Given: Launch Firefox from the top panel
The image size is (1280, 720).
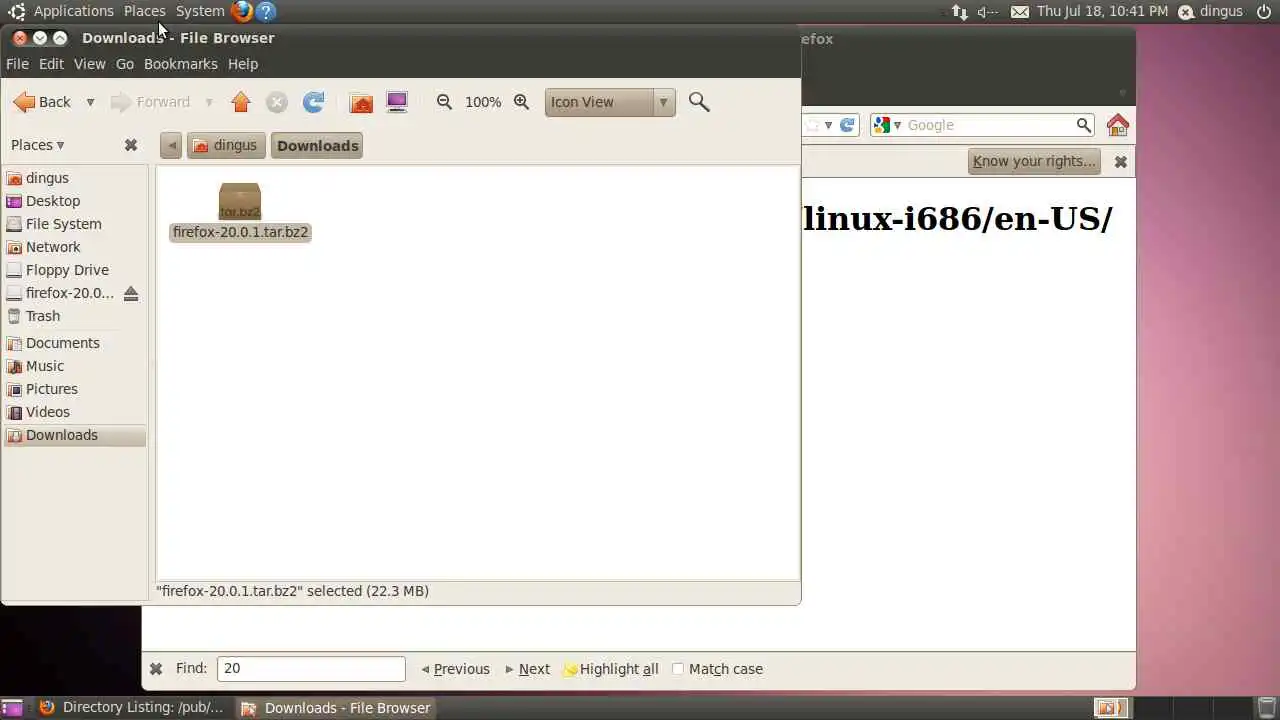Looking at the screenshot, I should (x=242, y=11).
